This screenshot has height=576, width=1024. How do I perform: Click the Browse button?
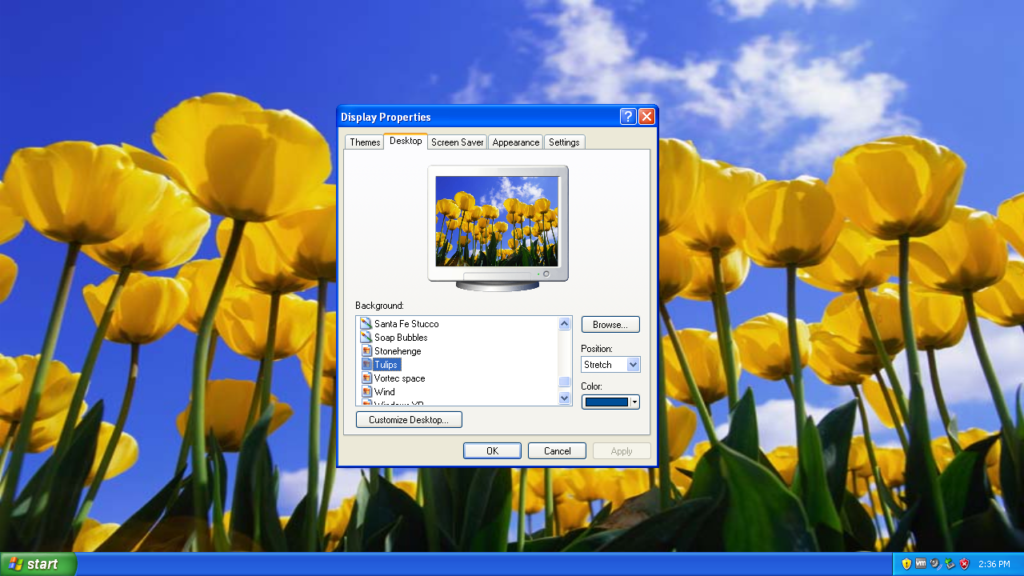(610, 324)
